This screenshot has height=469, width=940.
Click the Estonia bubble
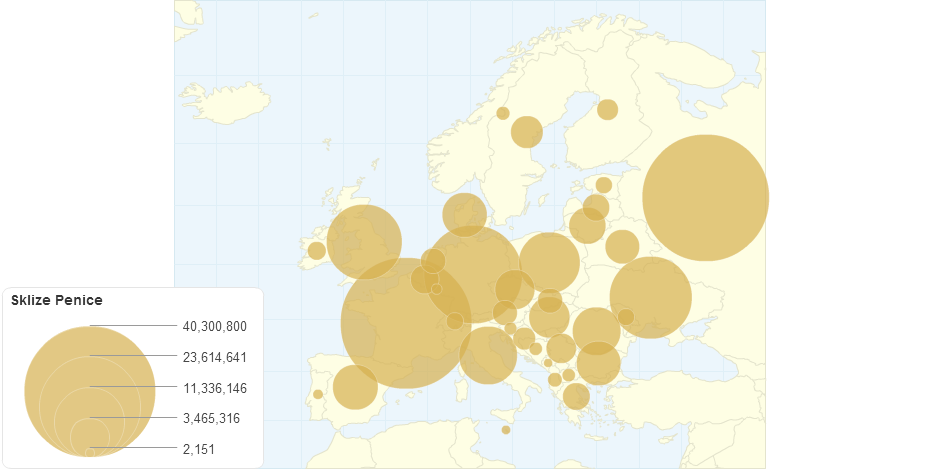(604, 185)
